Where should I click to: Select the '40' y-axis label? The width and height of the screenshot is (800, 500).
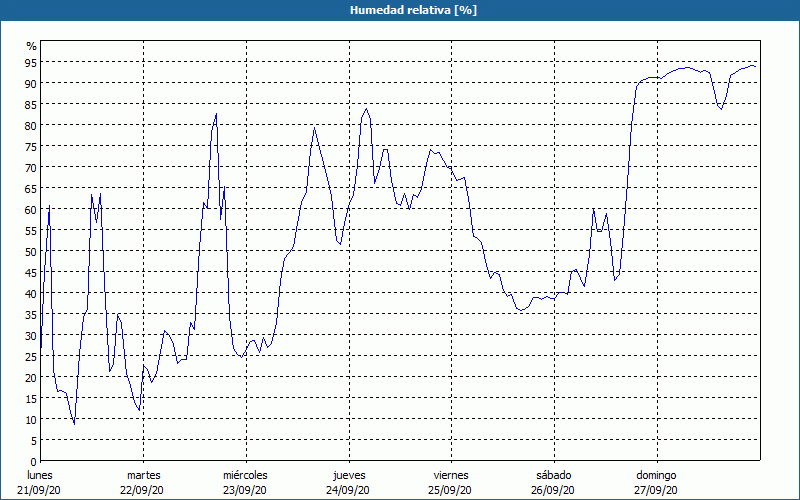coord(31,294)
